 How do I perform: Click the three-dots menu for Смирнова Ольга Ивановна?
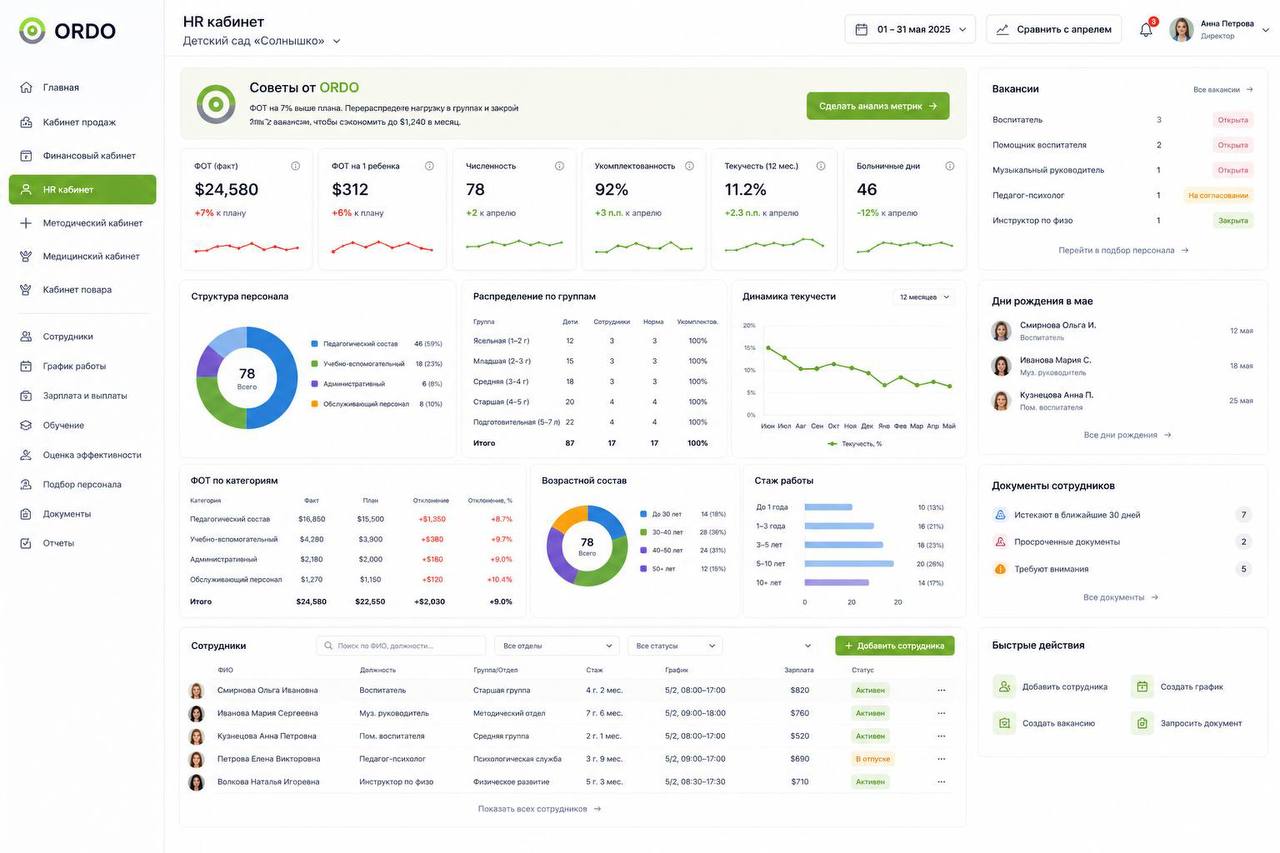(x=941, y=690)
